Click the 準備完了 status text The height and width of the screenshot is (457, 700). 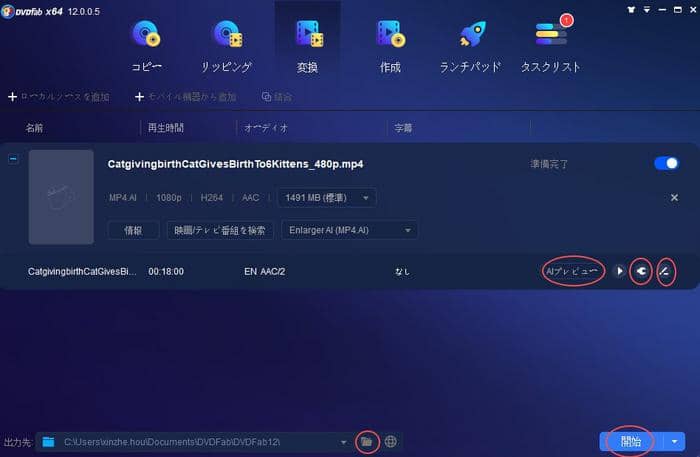(x=549, y=164)
